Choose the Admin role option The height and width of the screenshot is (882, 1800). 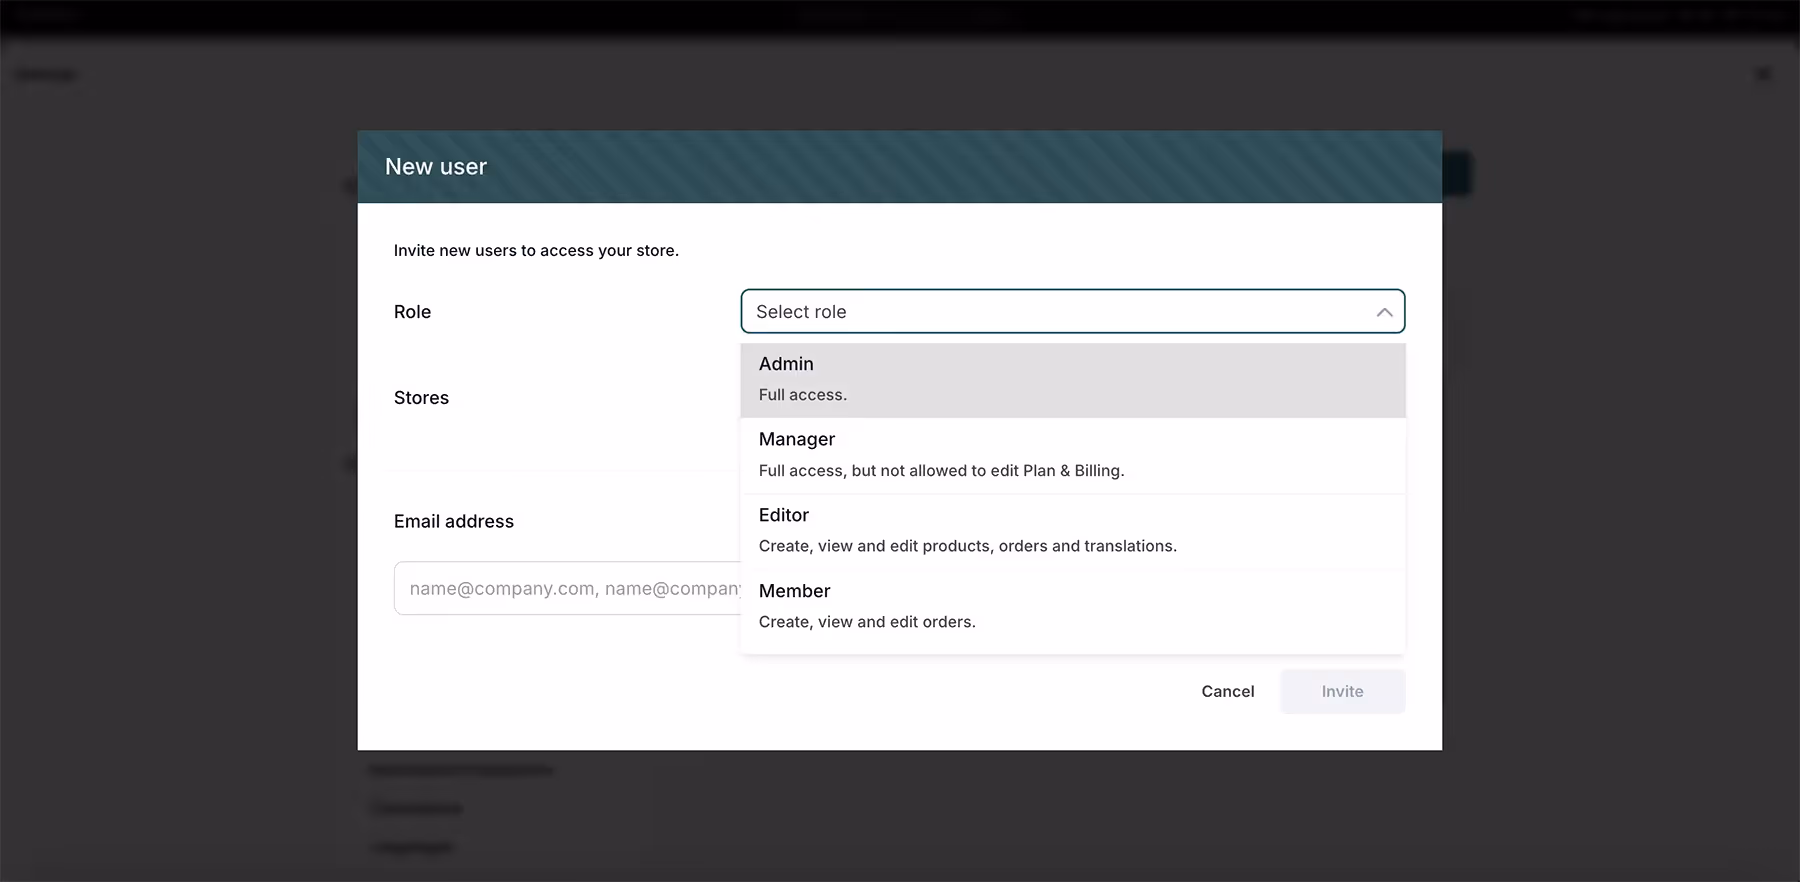click(x=1072, y=380)
